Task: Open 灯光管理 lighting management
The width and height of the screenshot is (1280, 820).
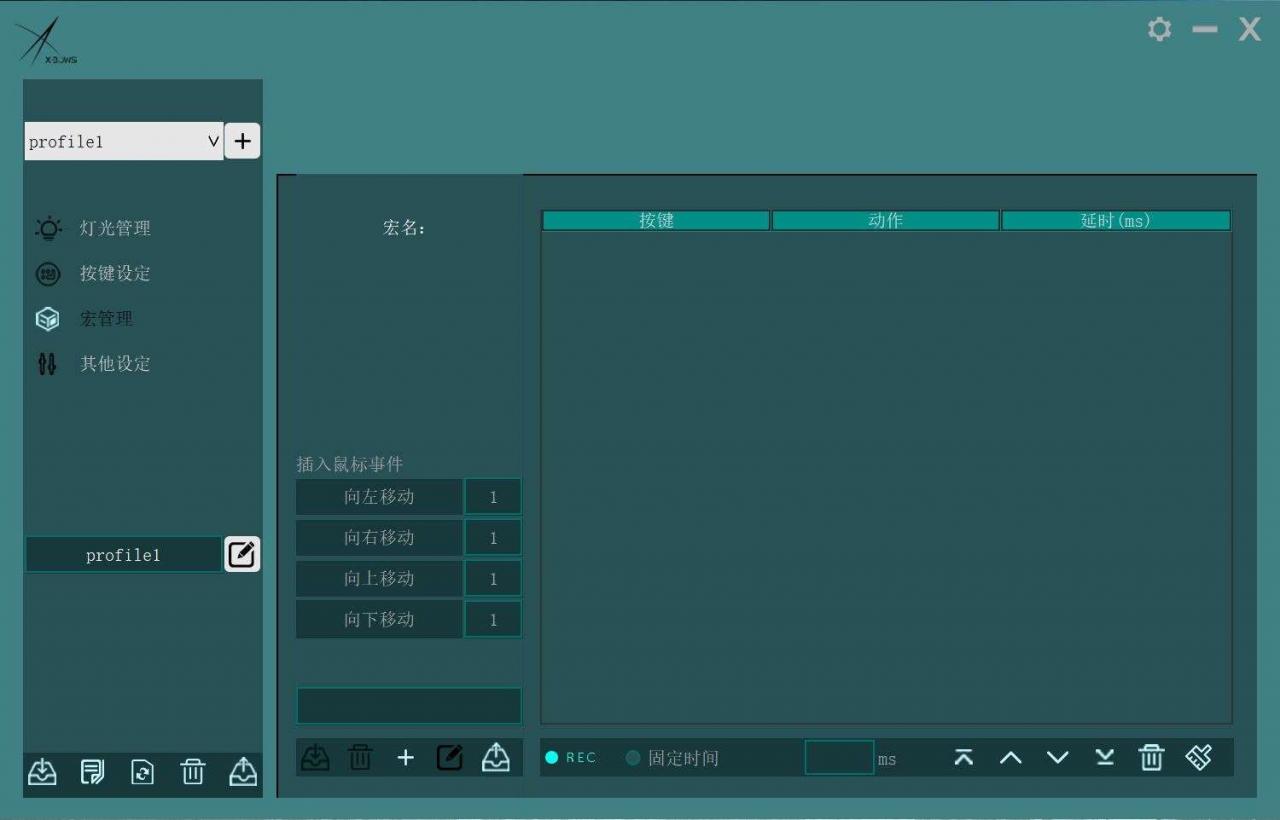Action: tap(115, 228)
